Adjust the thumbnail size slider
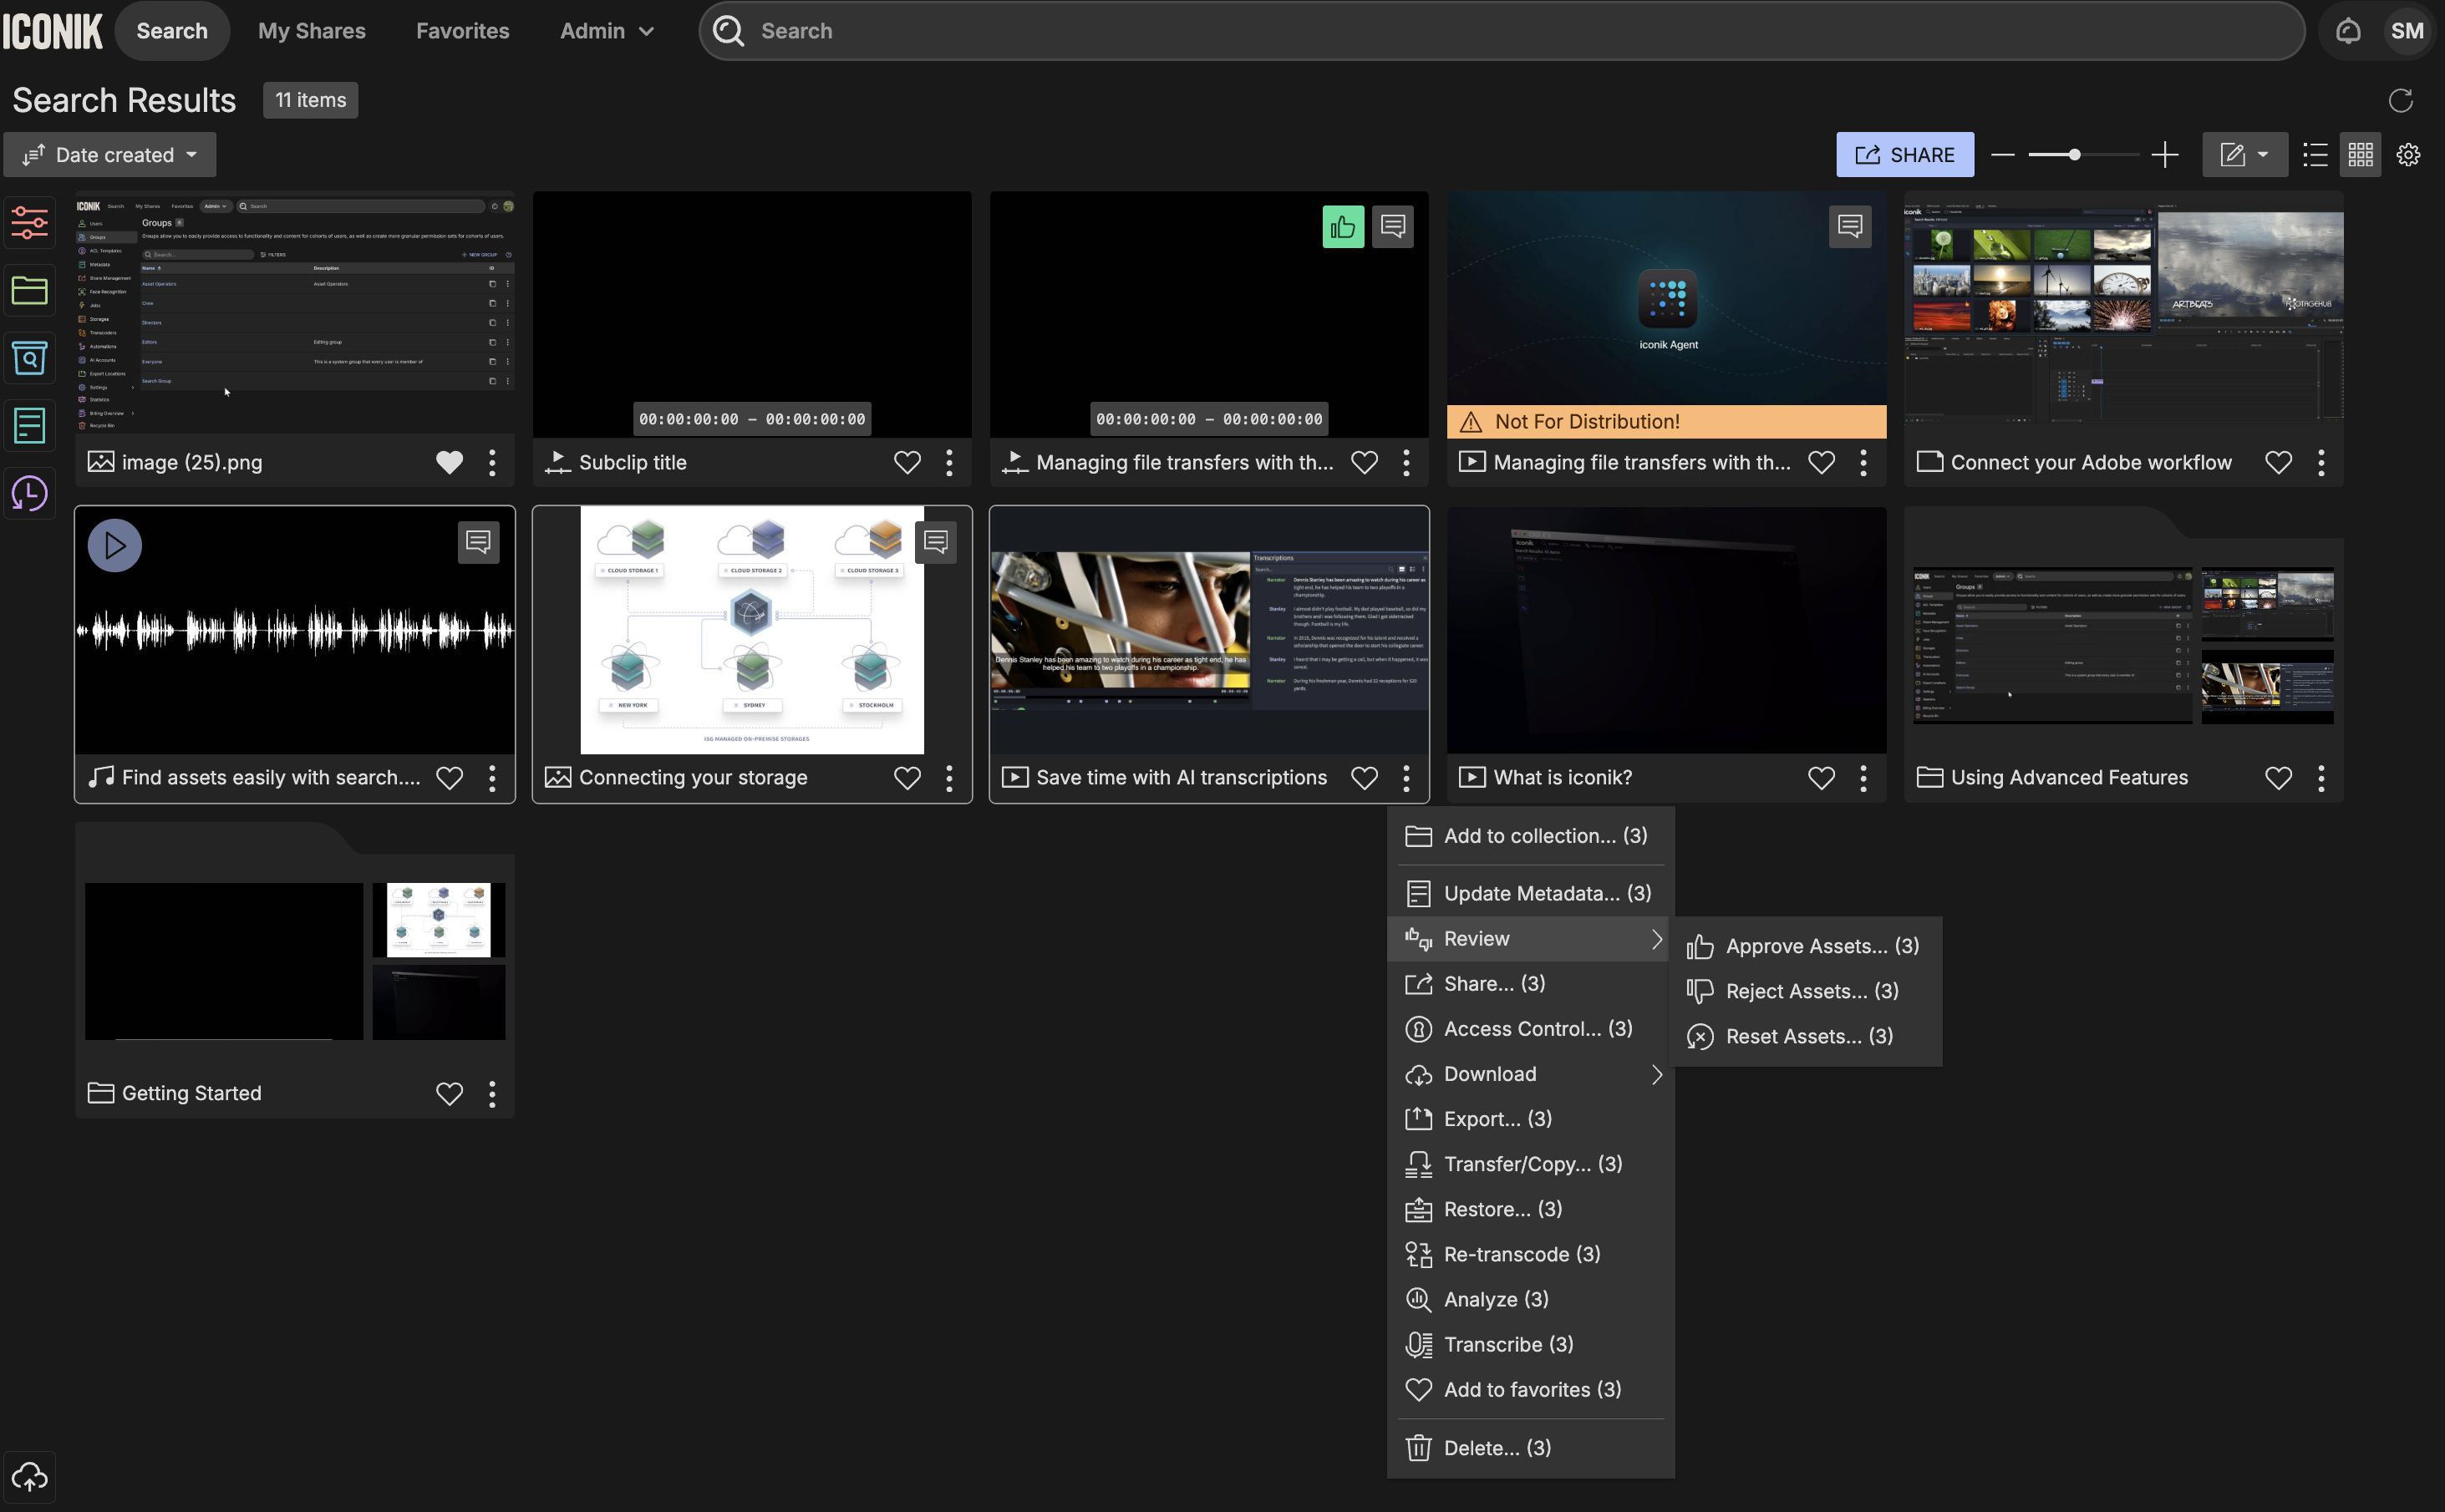 2075,155
